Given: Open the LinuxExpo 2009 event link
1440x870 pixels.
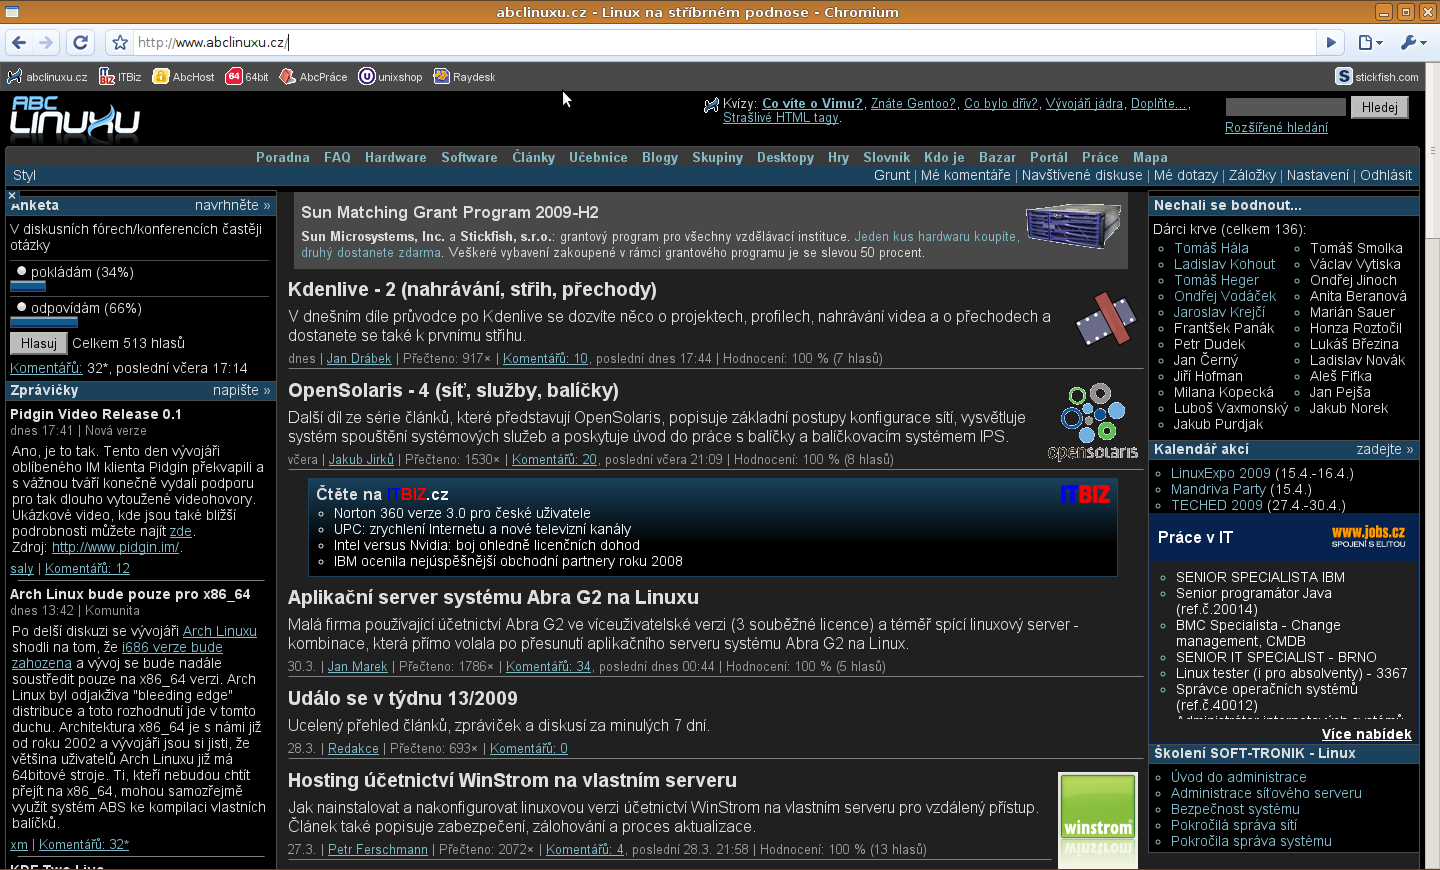Looking at the screenshot, I should pyautogui.click(x=1221, y=473).
